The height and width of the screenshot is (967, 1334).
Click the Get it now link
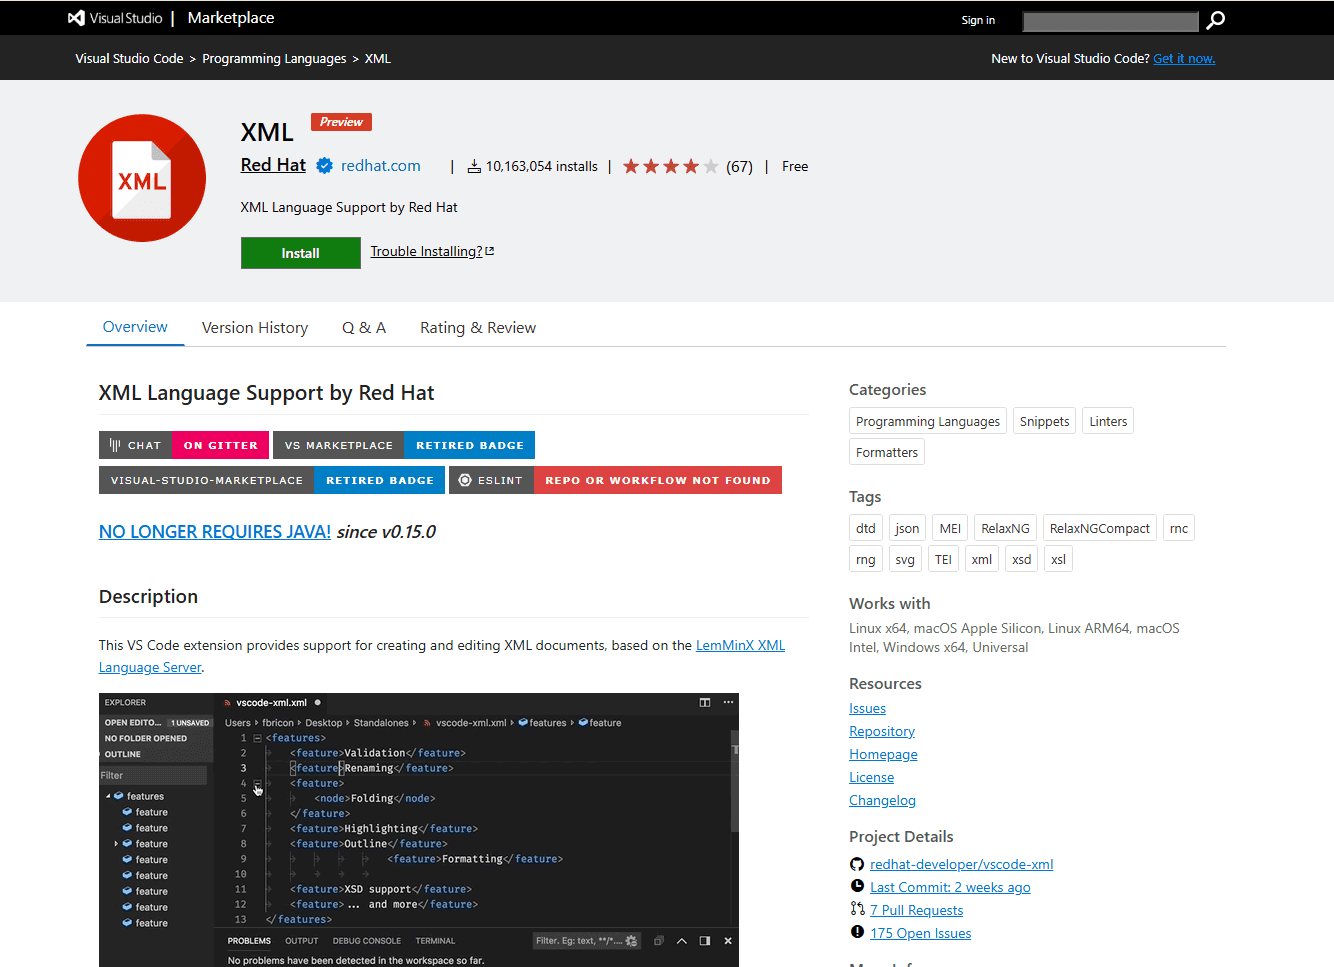tap(1184, 58)
